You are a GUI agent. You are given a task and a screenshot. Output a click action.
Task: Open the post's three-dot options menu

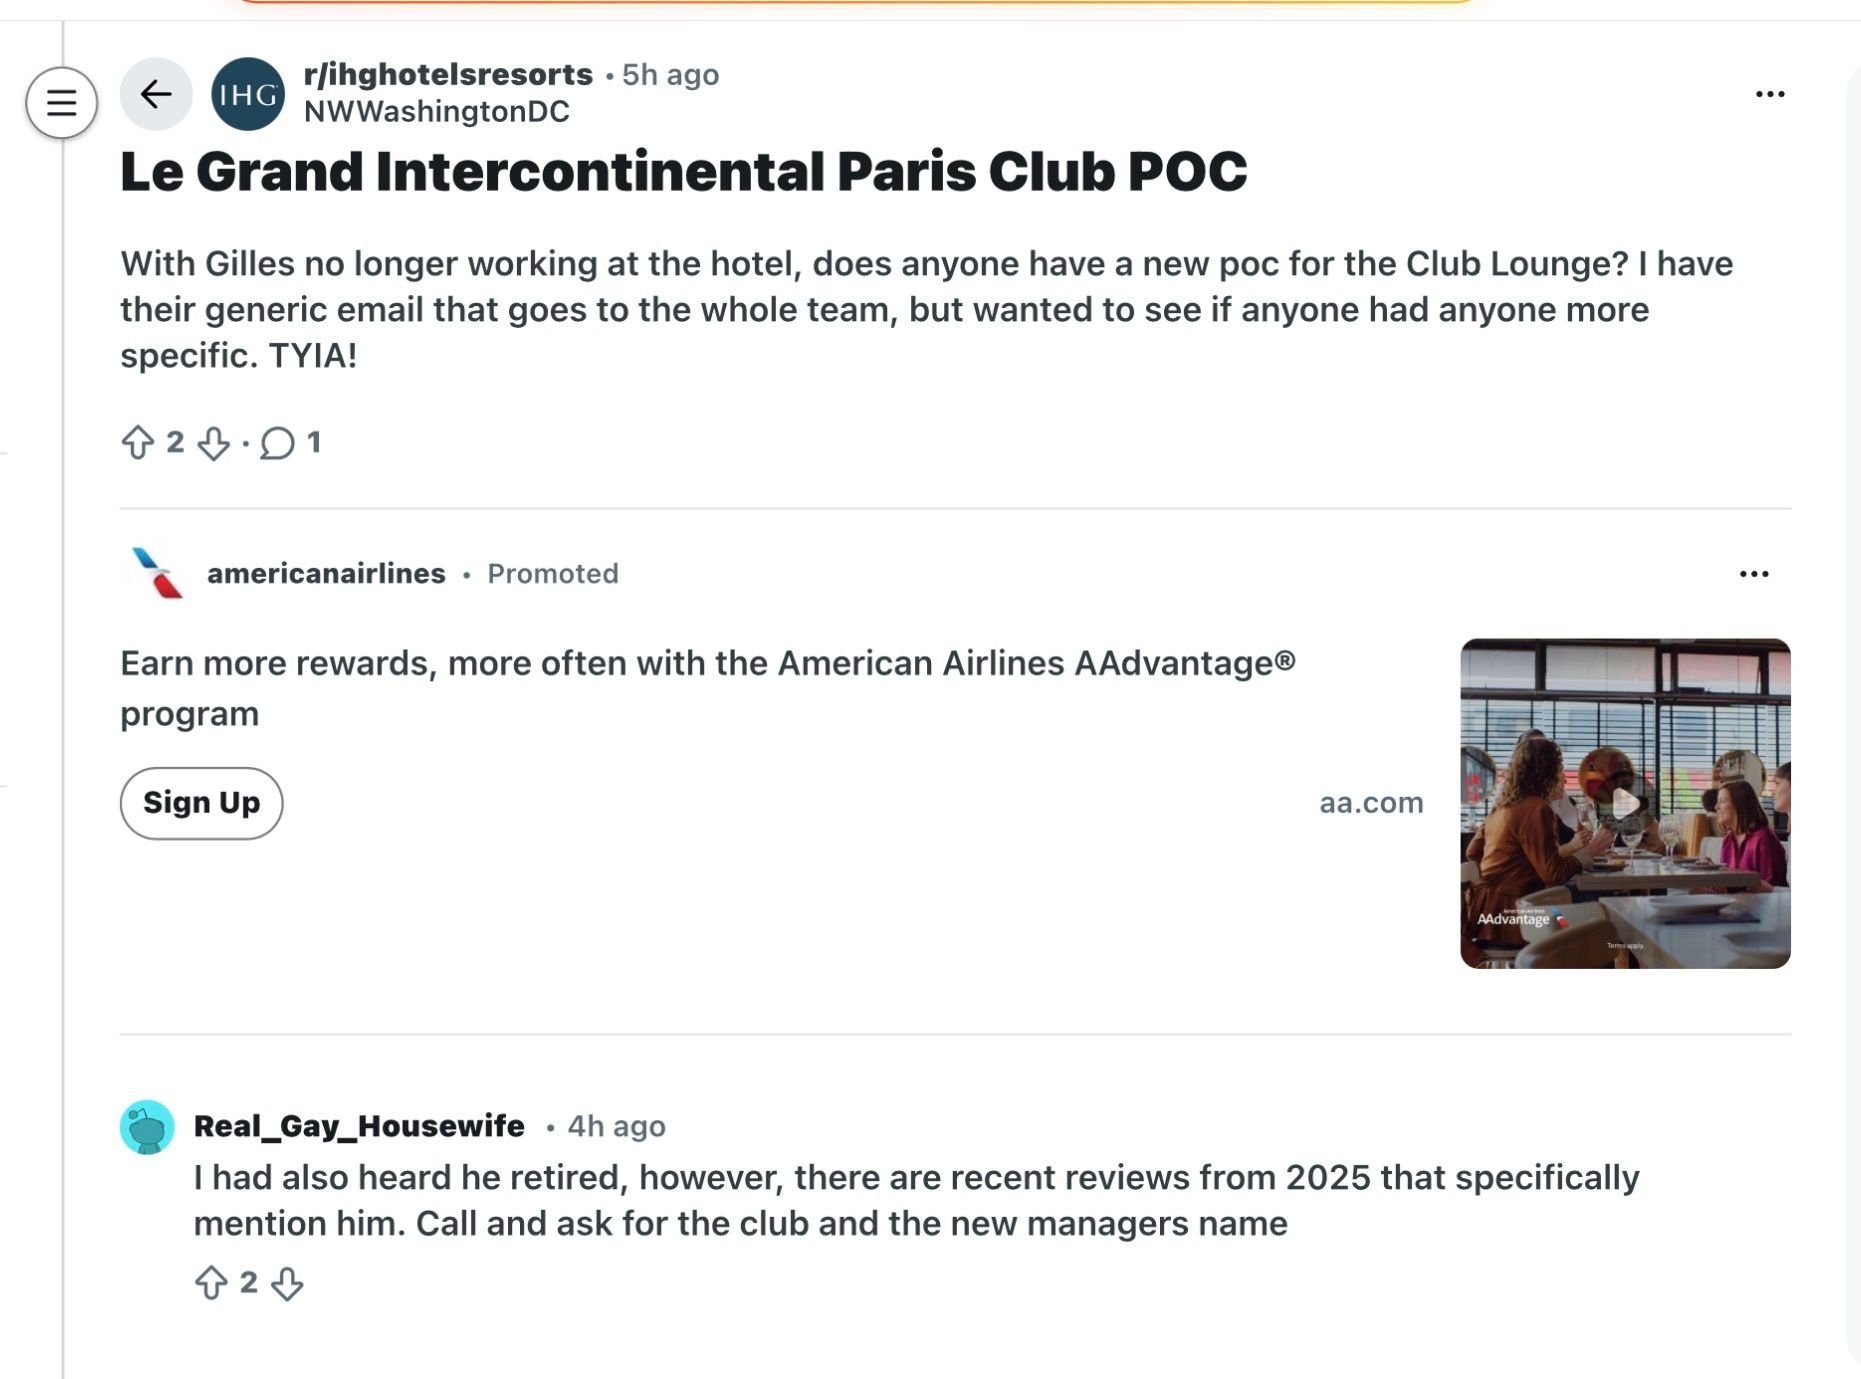[1769, 94]
